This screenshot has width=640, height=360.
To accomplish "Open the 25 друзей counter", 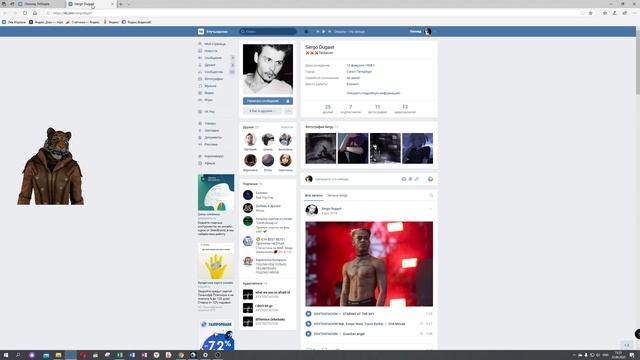I will pos(328,109).
